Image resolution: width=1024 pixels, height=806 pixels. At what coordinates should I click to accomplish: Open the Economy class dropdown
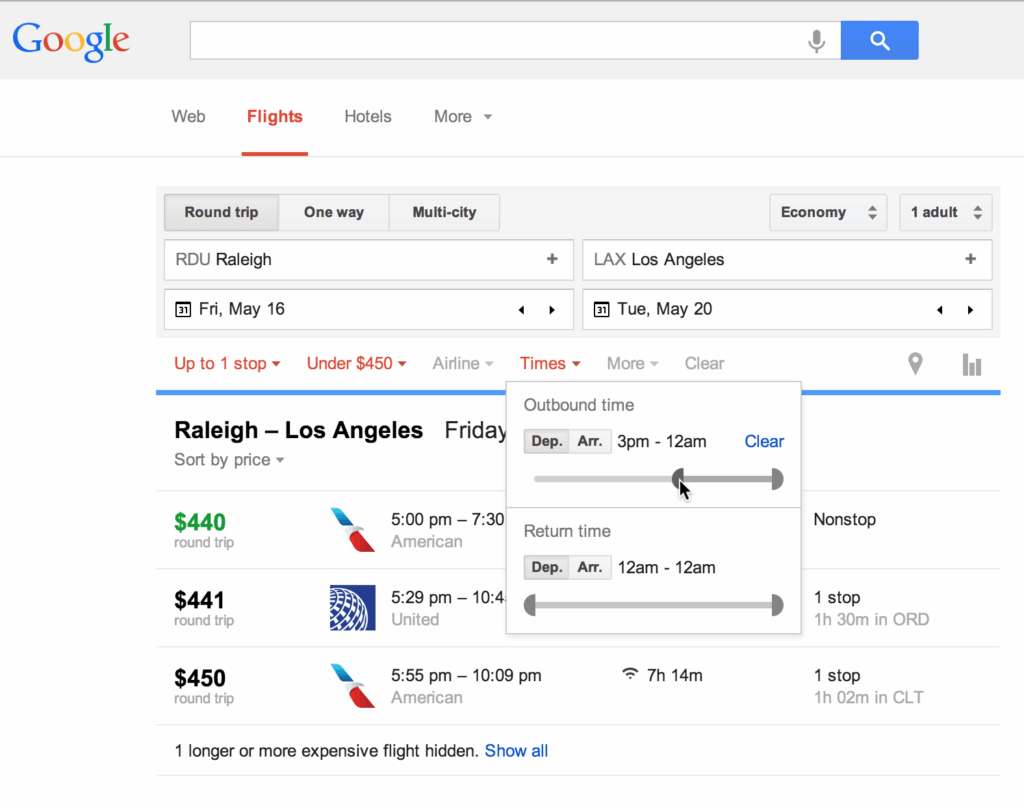point(828,212)
